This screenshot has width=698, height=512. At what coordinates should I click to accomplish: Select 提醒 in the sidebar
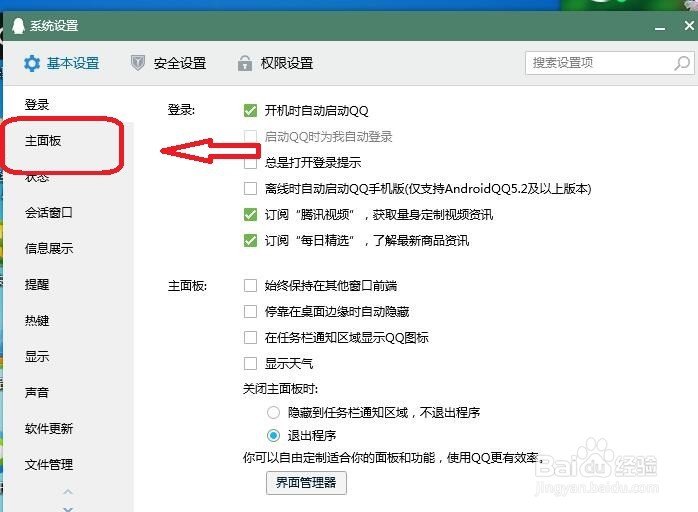point(37,284)
